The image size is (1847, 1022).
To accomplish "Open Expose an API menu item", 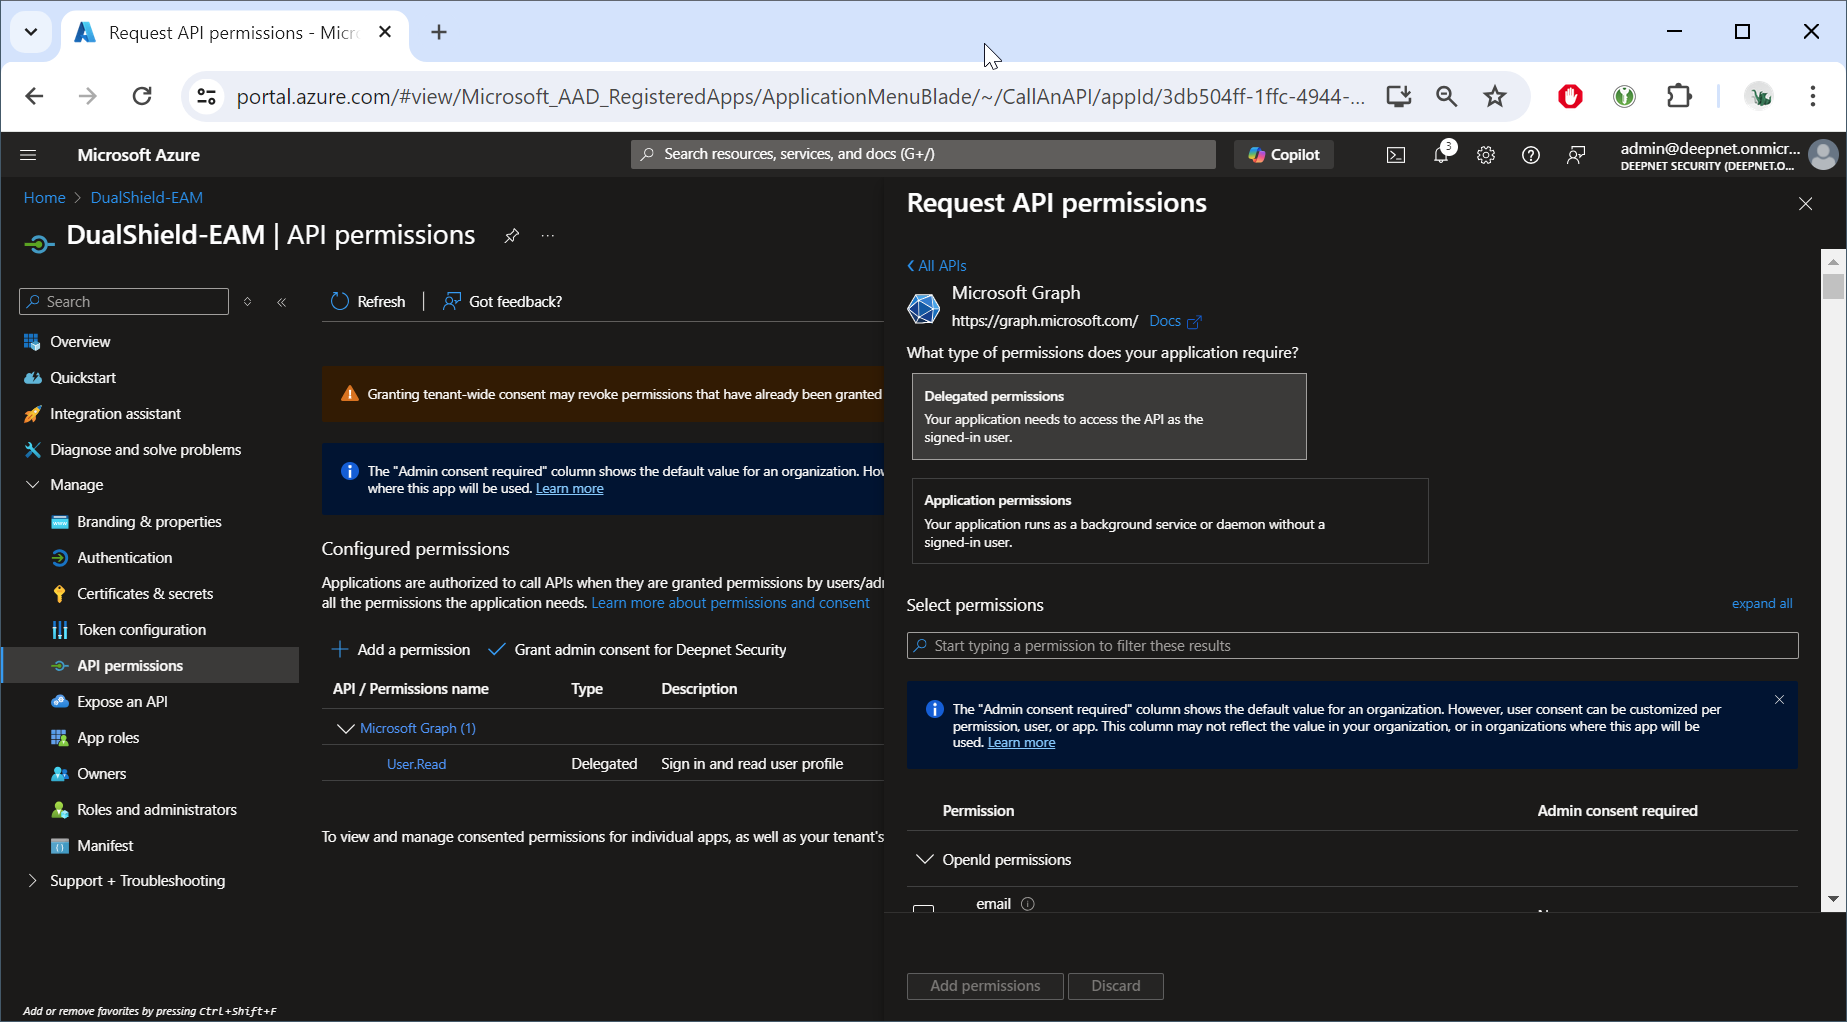I will point(122,702).
